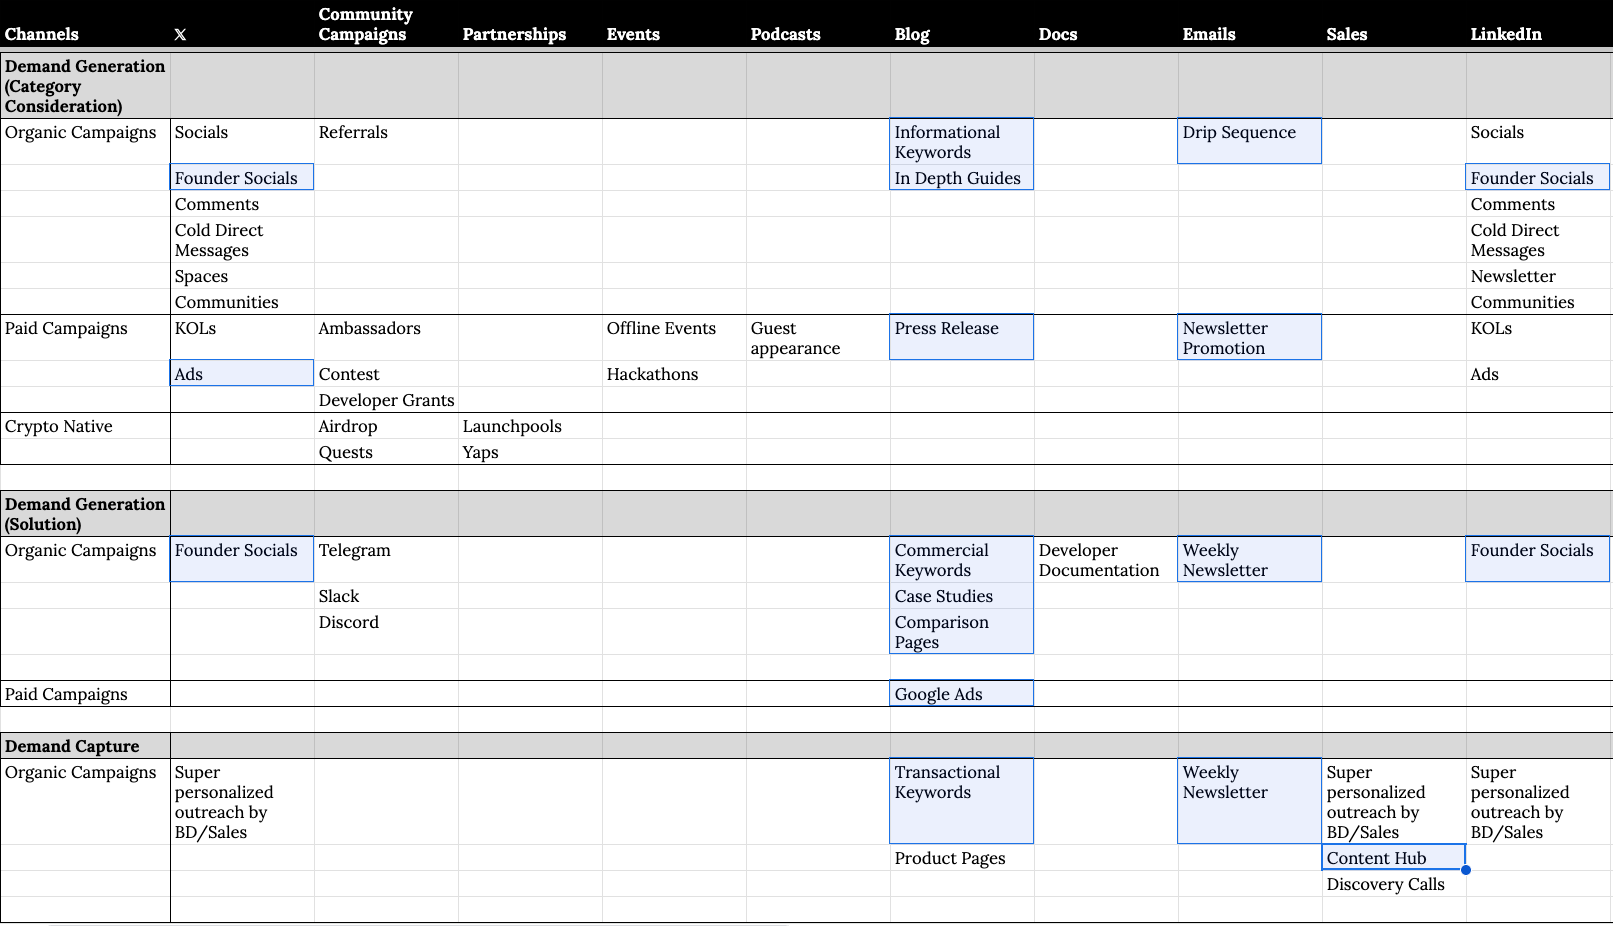
Task: Select the Community Campaigns column header
Action: [x=386, y=24]
